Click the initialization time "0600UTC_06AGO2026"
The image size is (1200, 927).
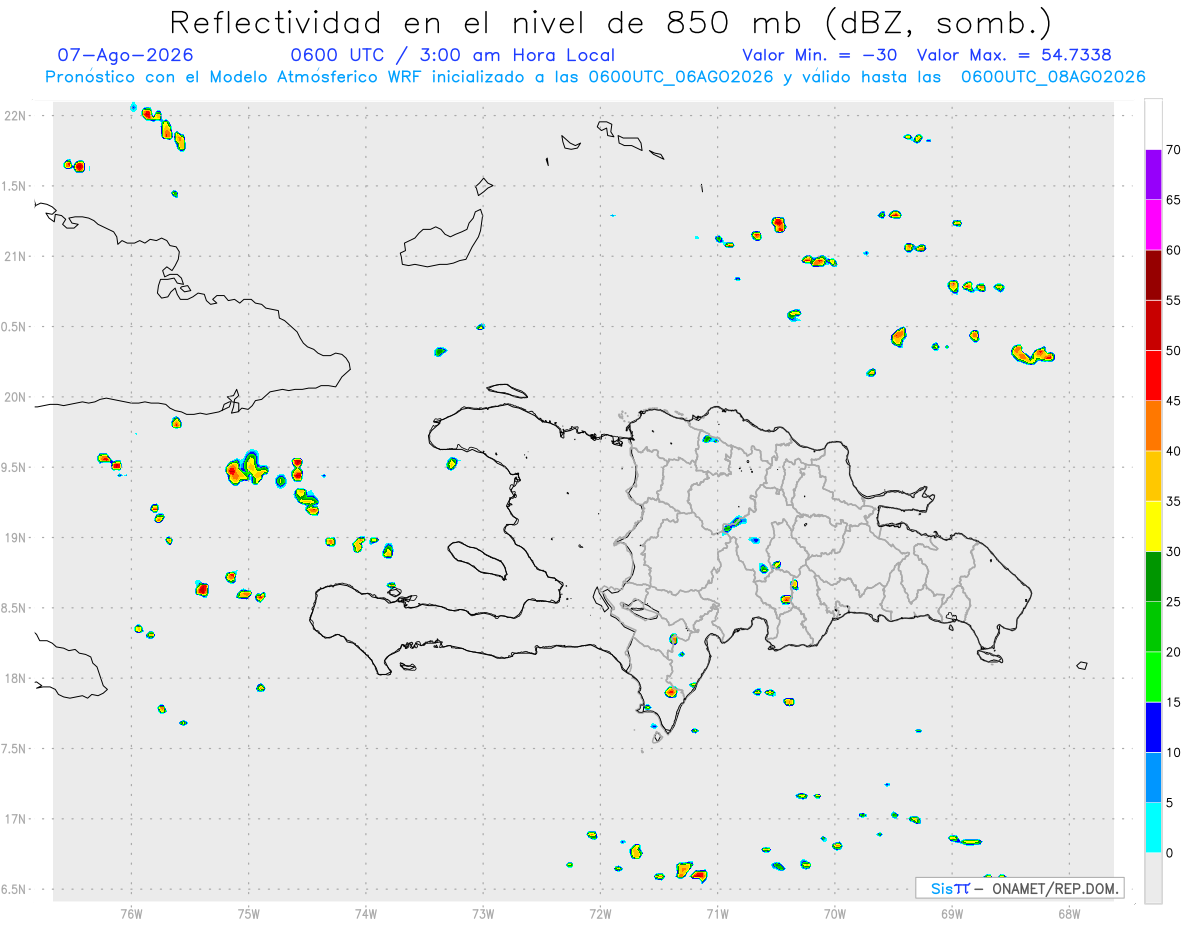pyautogui.click(x=681, y=77)
